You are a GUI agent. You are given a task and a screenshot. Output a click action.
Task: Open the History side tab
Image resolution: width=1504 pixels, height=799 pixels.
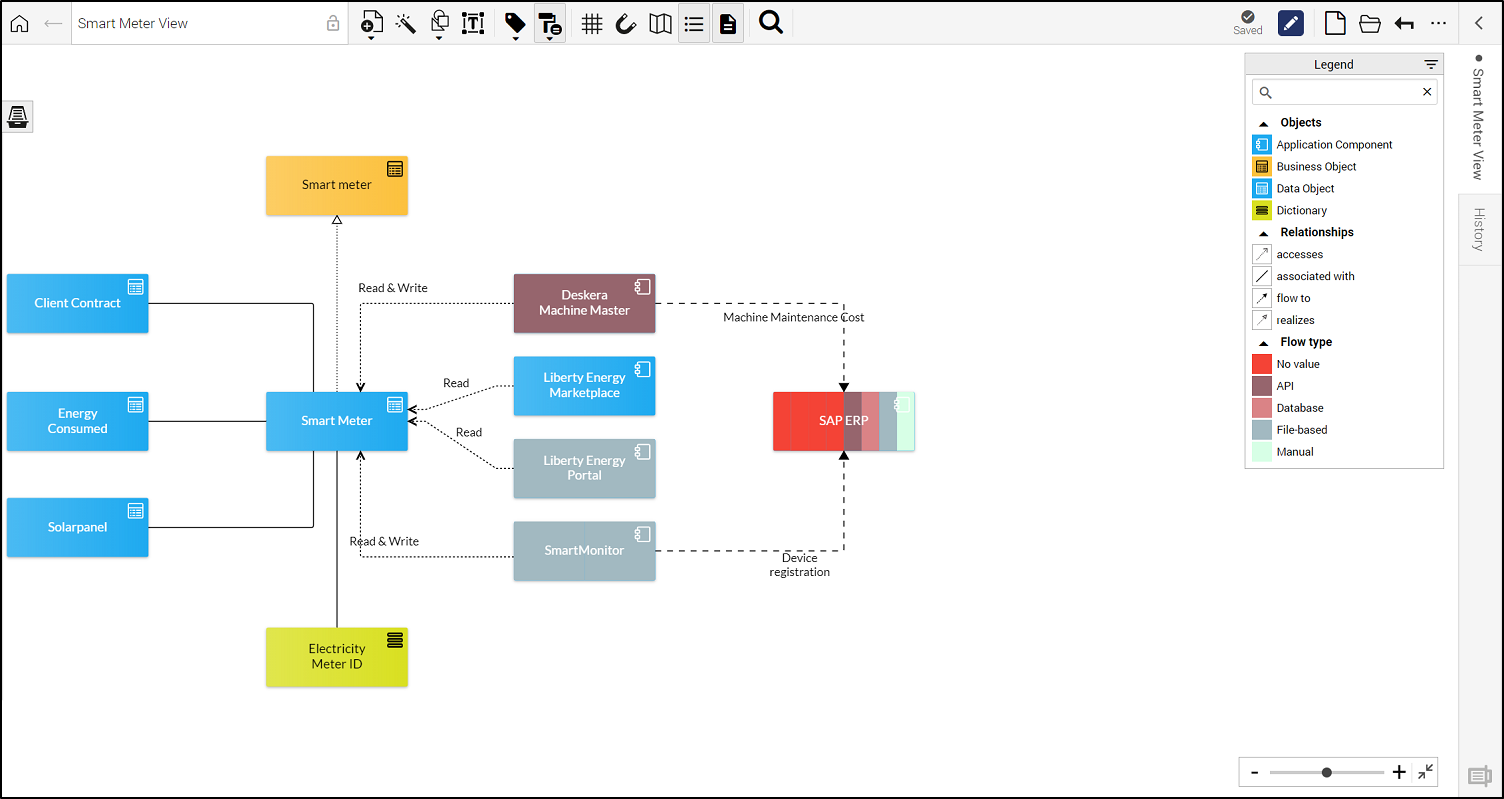click(x=1478, y=229)
